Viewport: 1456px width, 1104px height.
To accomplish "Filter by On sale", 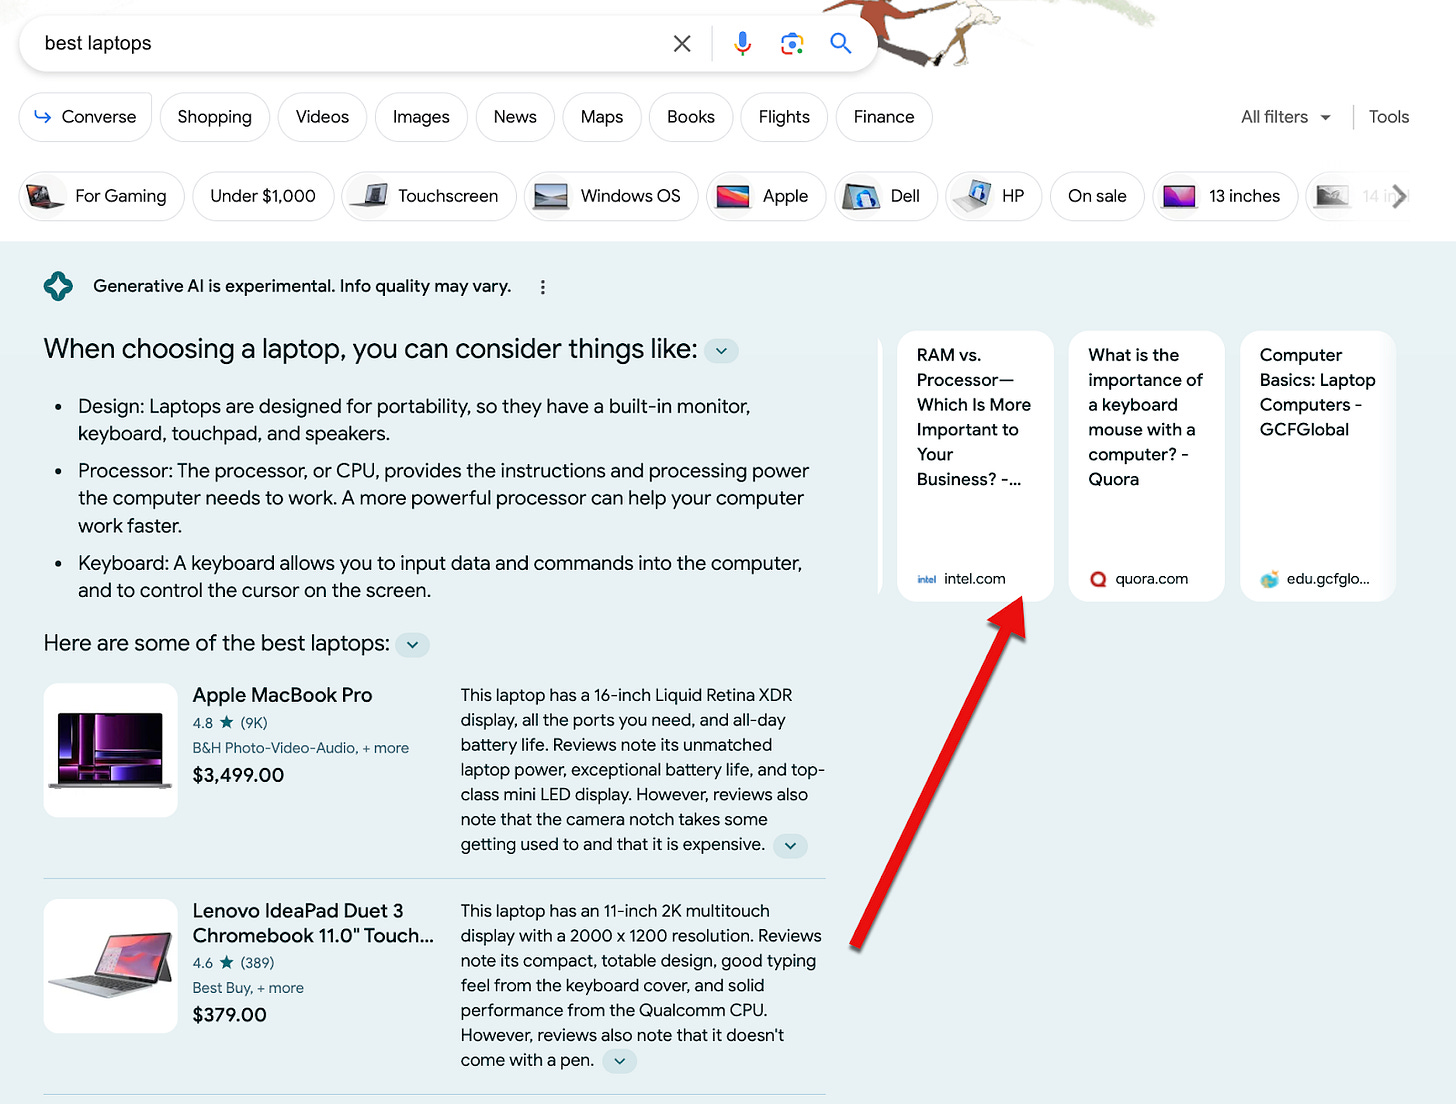I will point(1097,196).
